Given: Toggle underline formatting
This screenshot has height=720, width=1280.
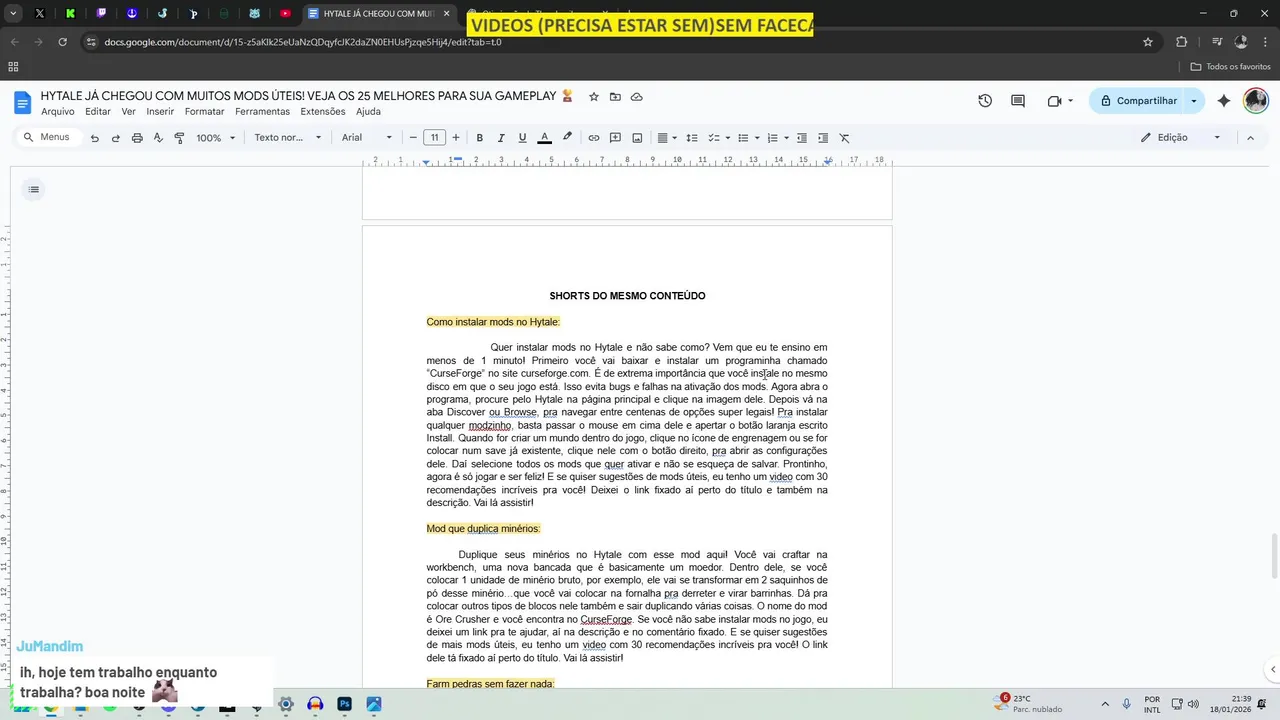Looking at the screenshot, I should click(522, 138).
